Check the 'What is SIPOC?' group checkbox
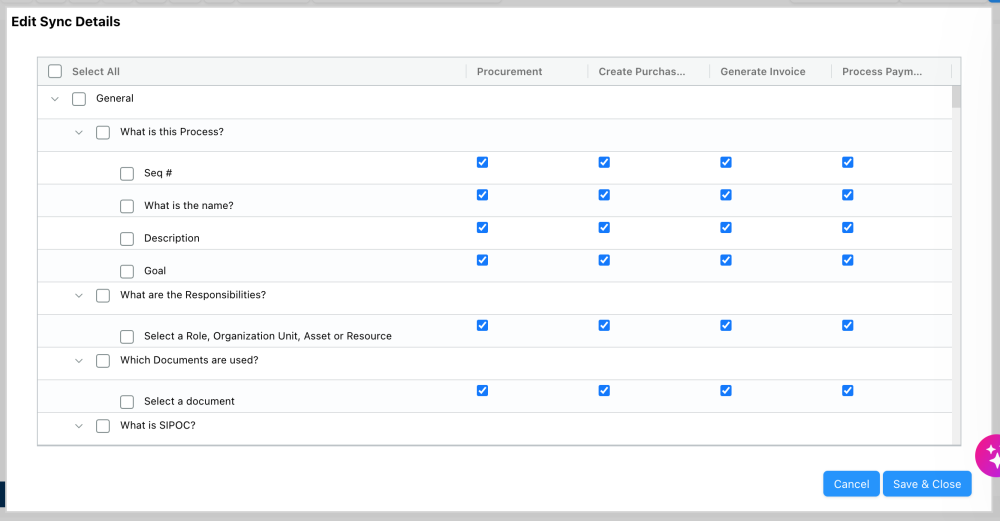 pyautogui.click(x=103, y=426)
